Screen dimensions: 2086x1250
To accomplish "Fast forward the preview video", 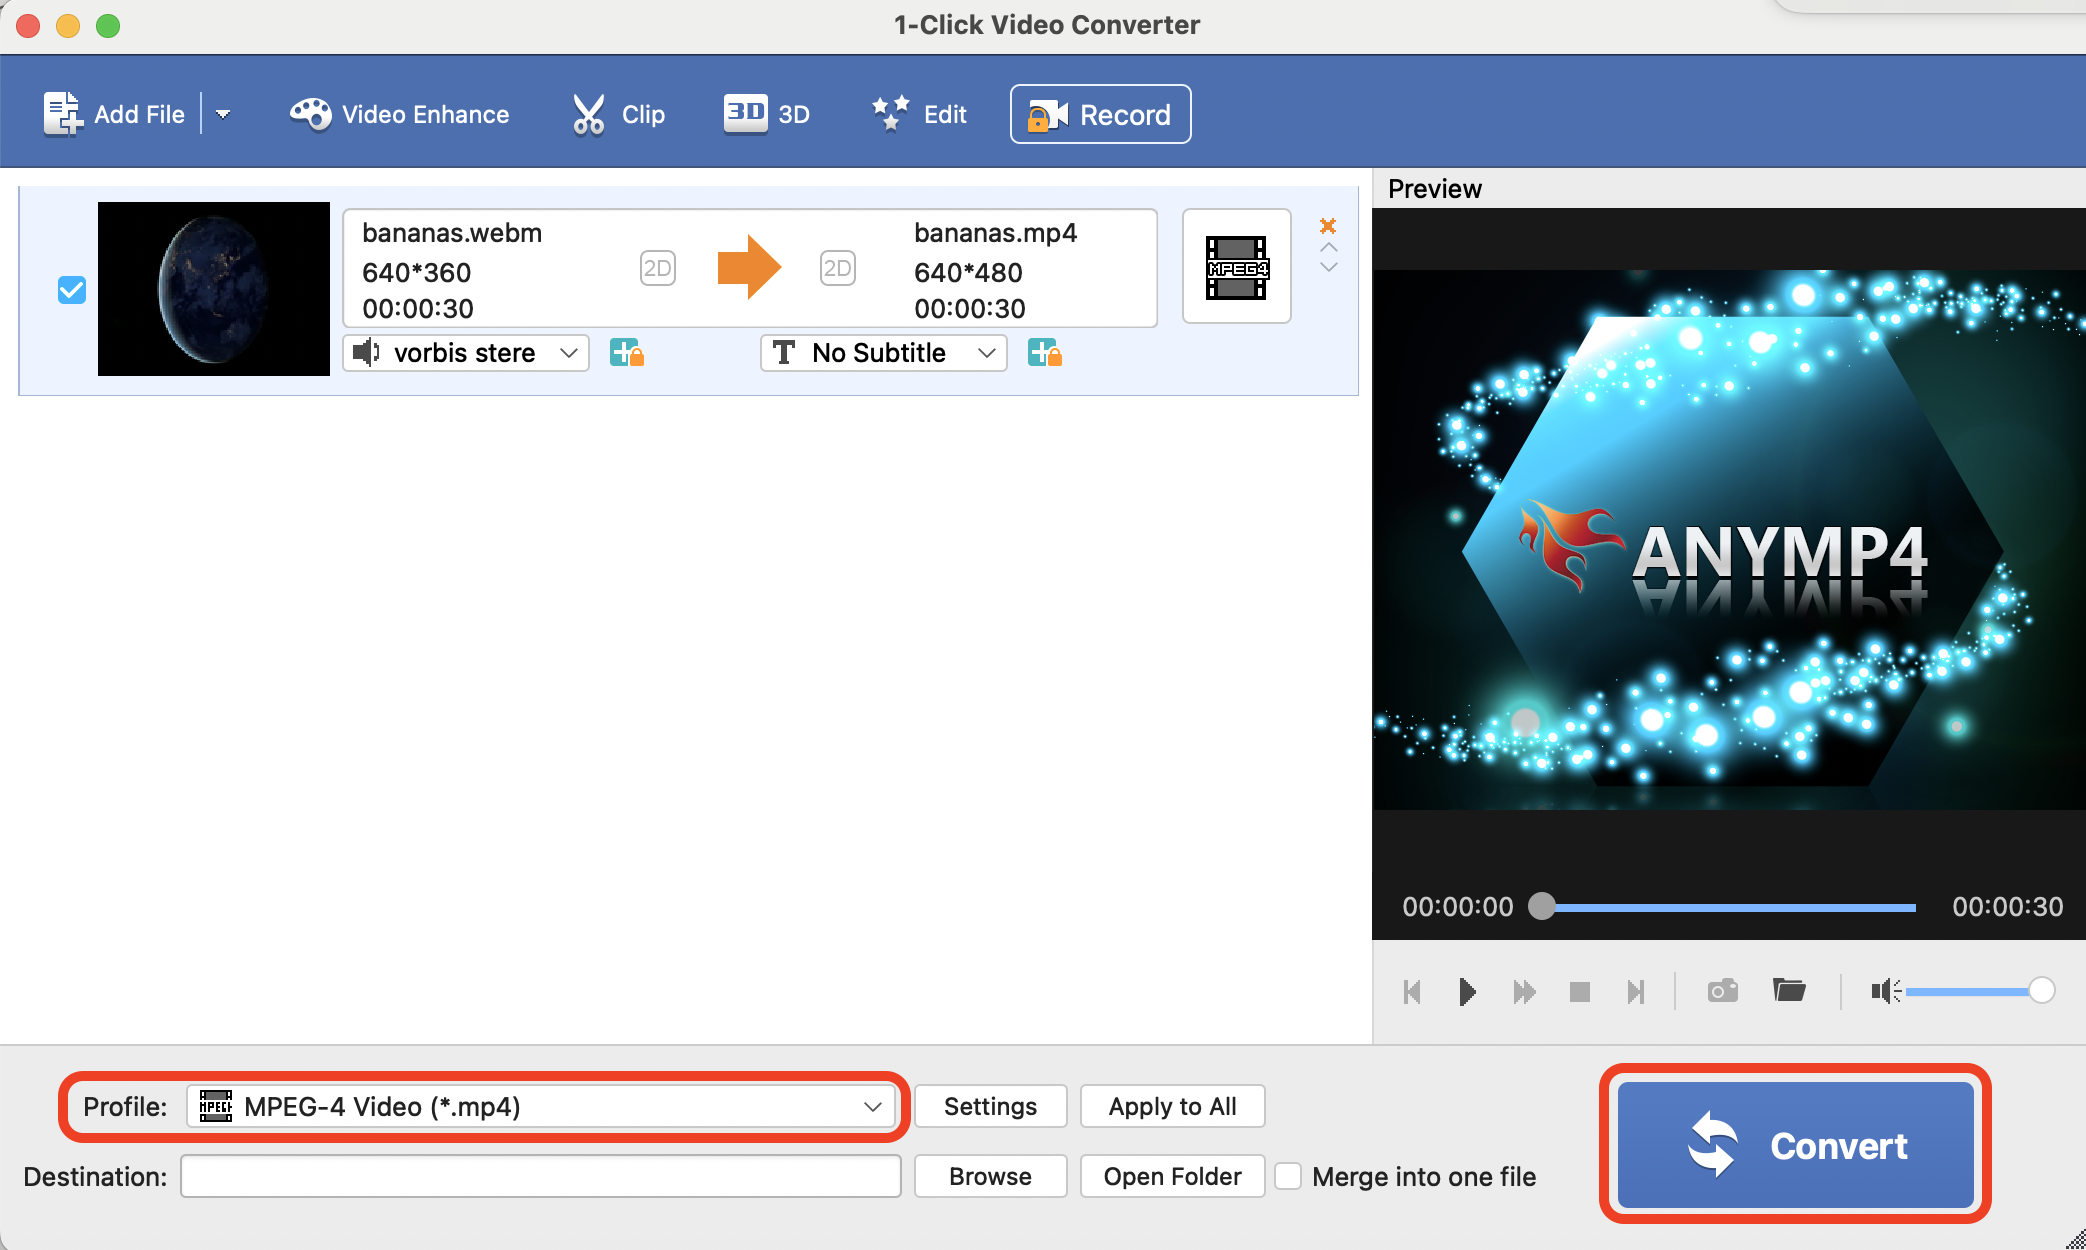I will [x=1524, y=992].
